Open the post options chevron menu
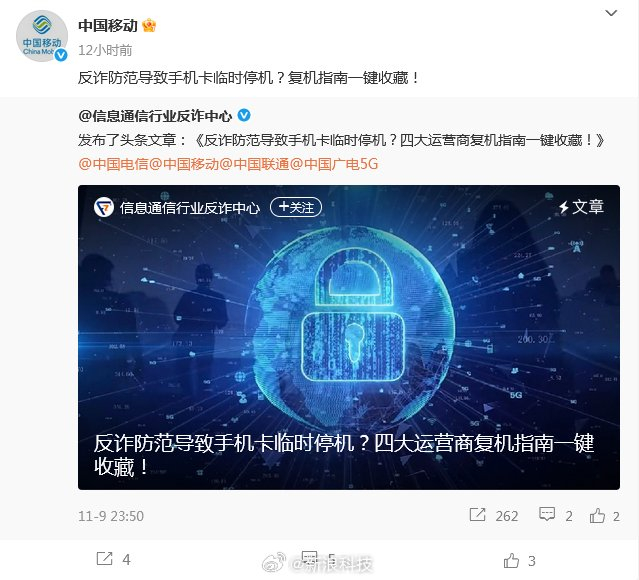Screen dimensions: 639x580 pos(611,13)
